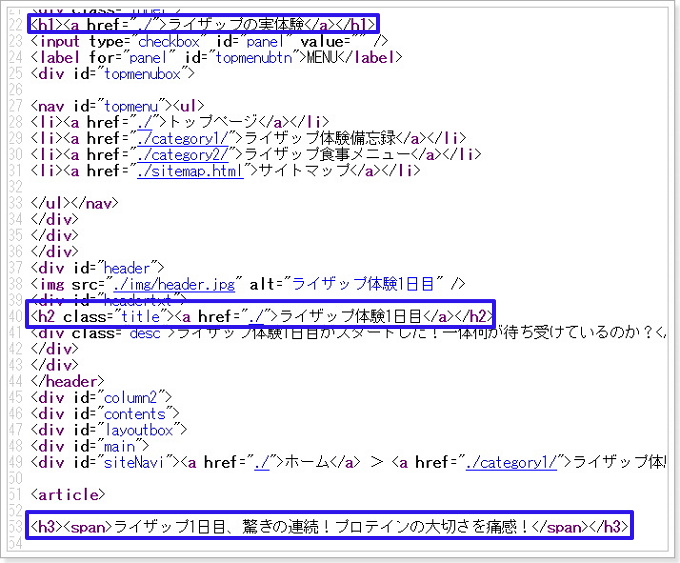Click the div id="layoutbox" line
The image size is (680, 563).
pyautogui.click(x=108, y=430)
